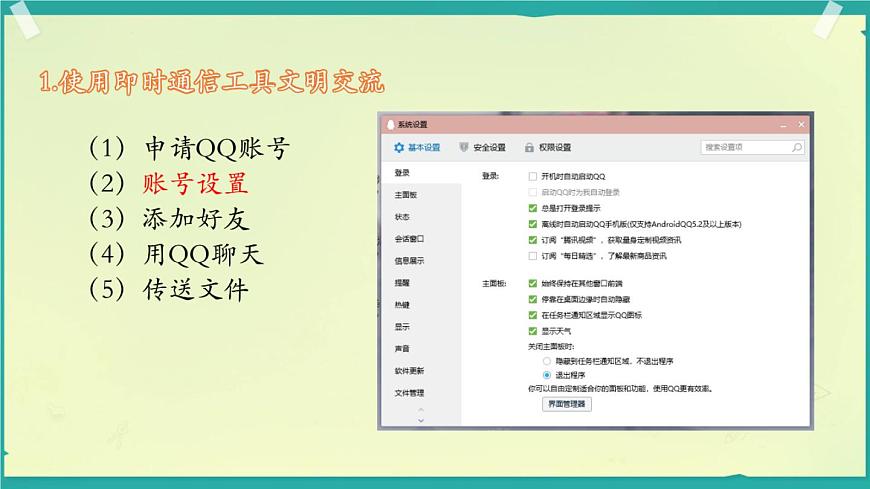Uncheck 订阅腾讯视频 checkbox

coord(533,240)
